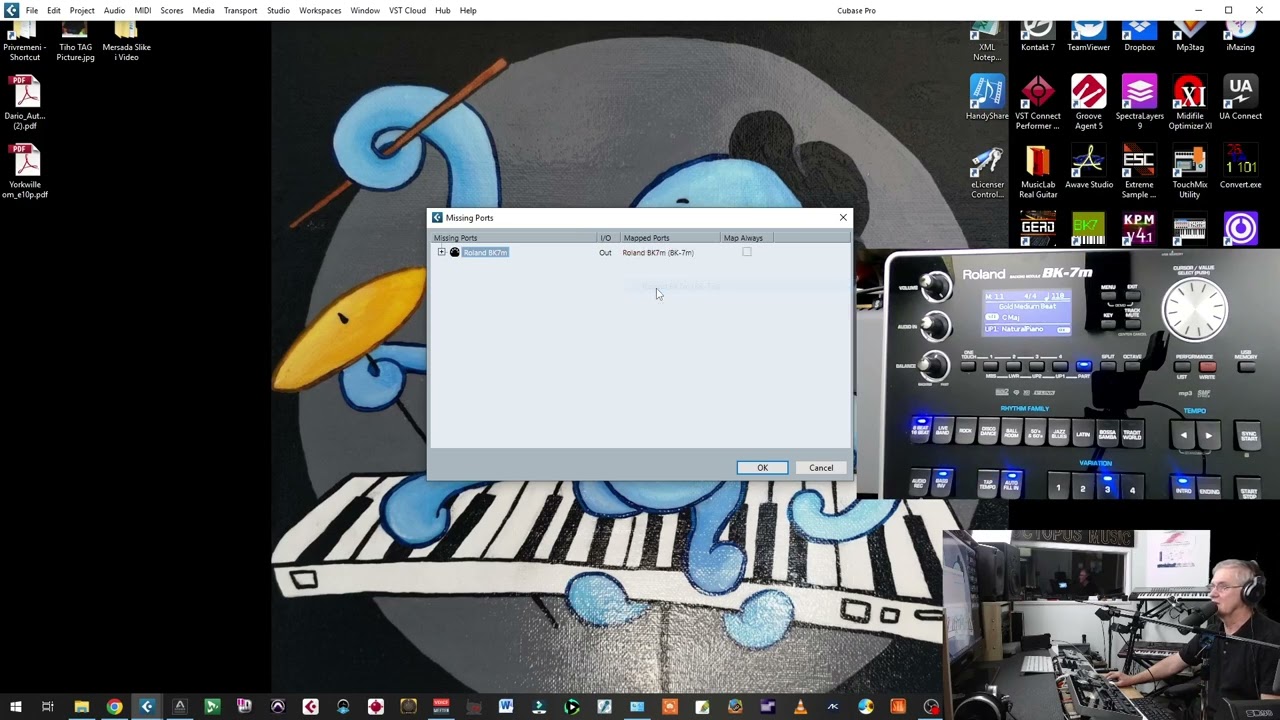Click the 'Out' I/O cell

[605, 252]
